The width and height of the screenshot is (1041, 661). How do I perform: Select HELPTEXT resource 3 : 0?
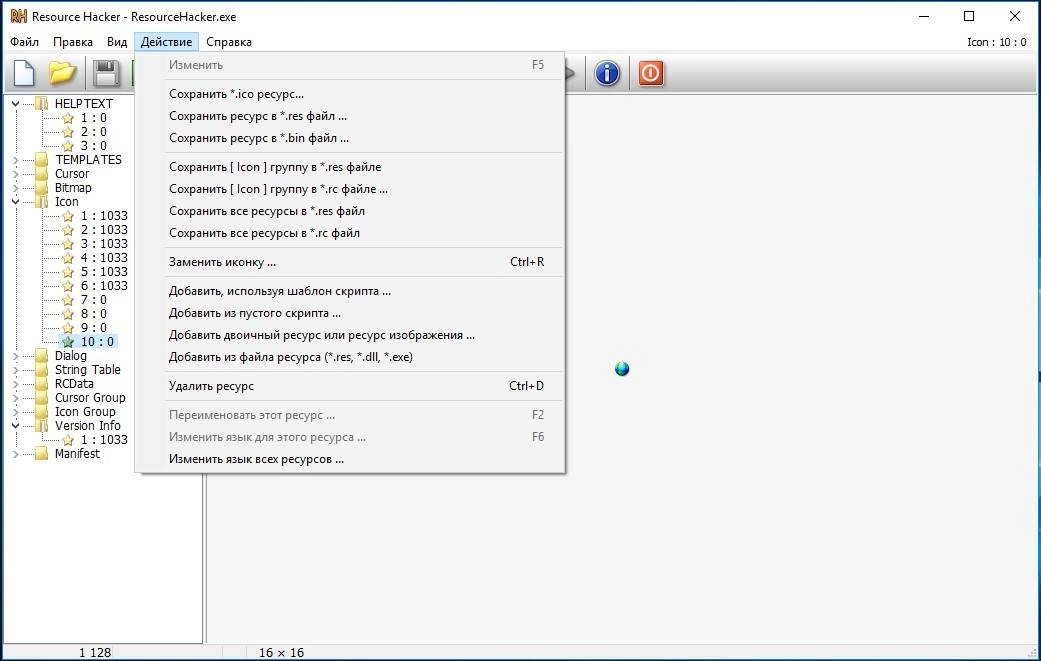(x=94, y=145)
